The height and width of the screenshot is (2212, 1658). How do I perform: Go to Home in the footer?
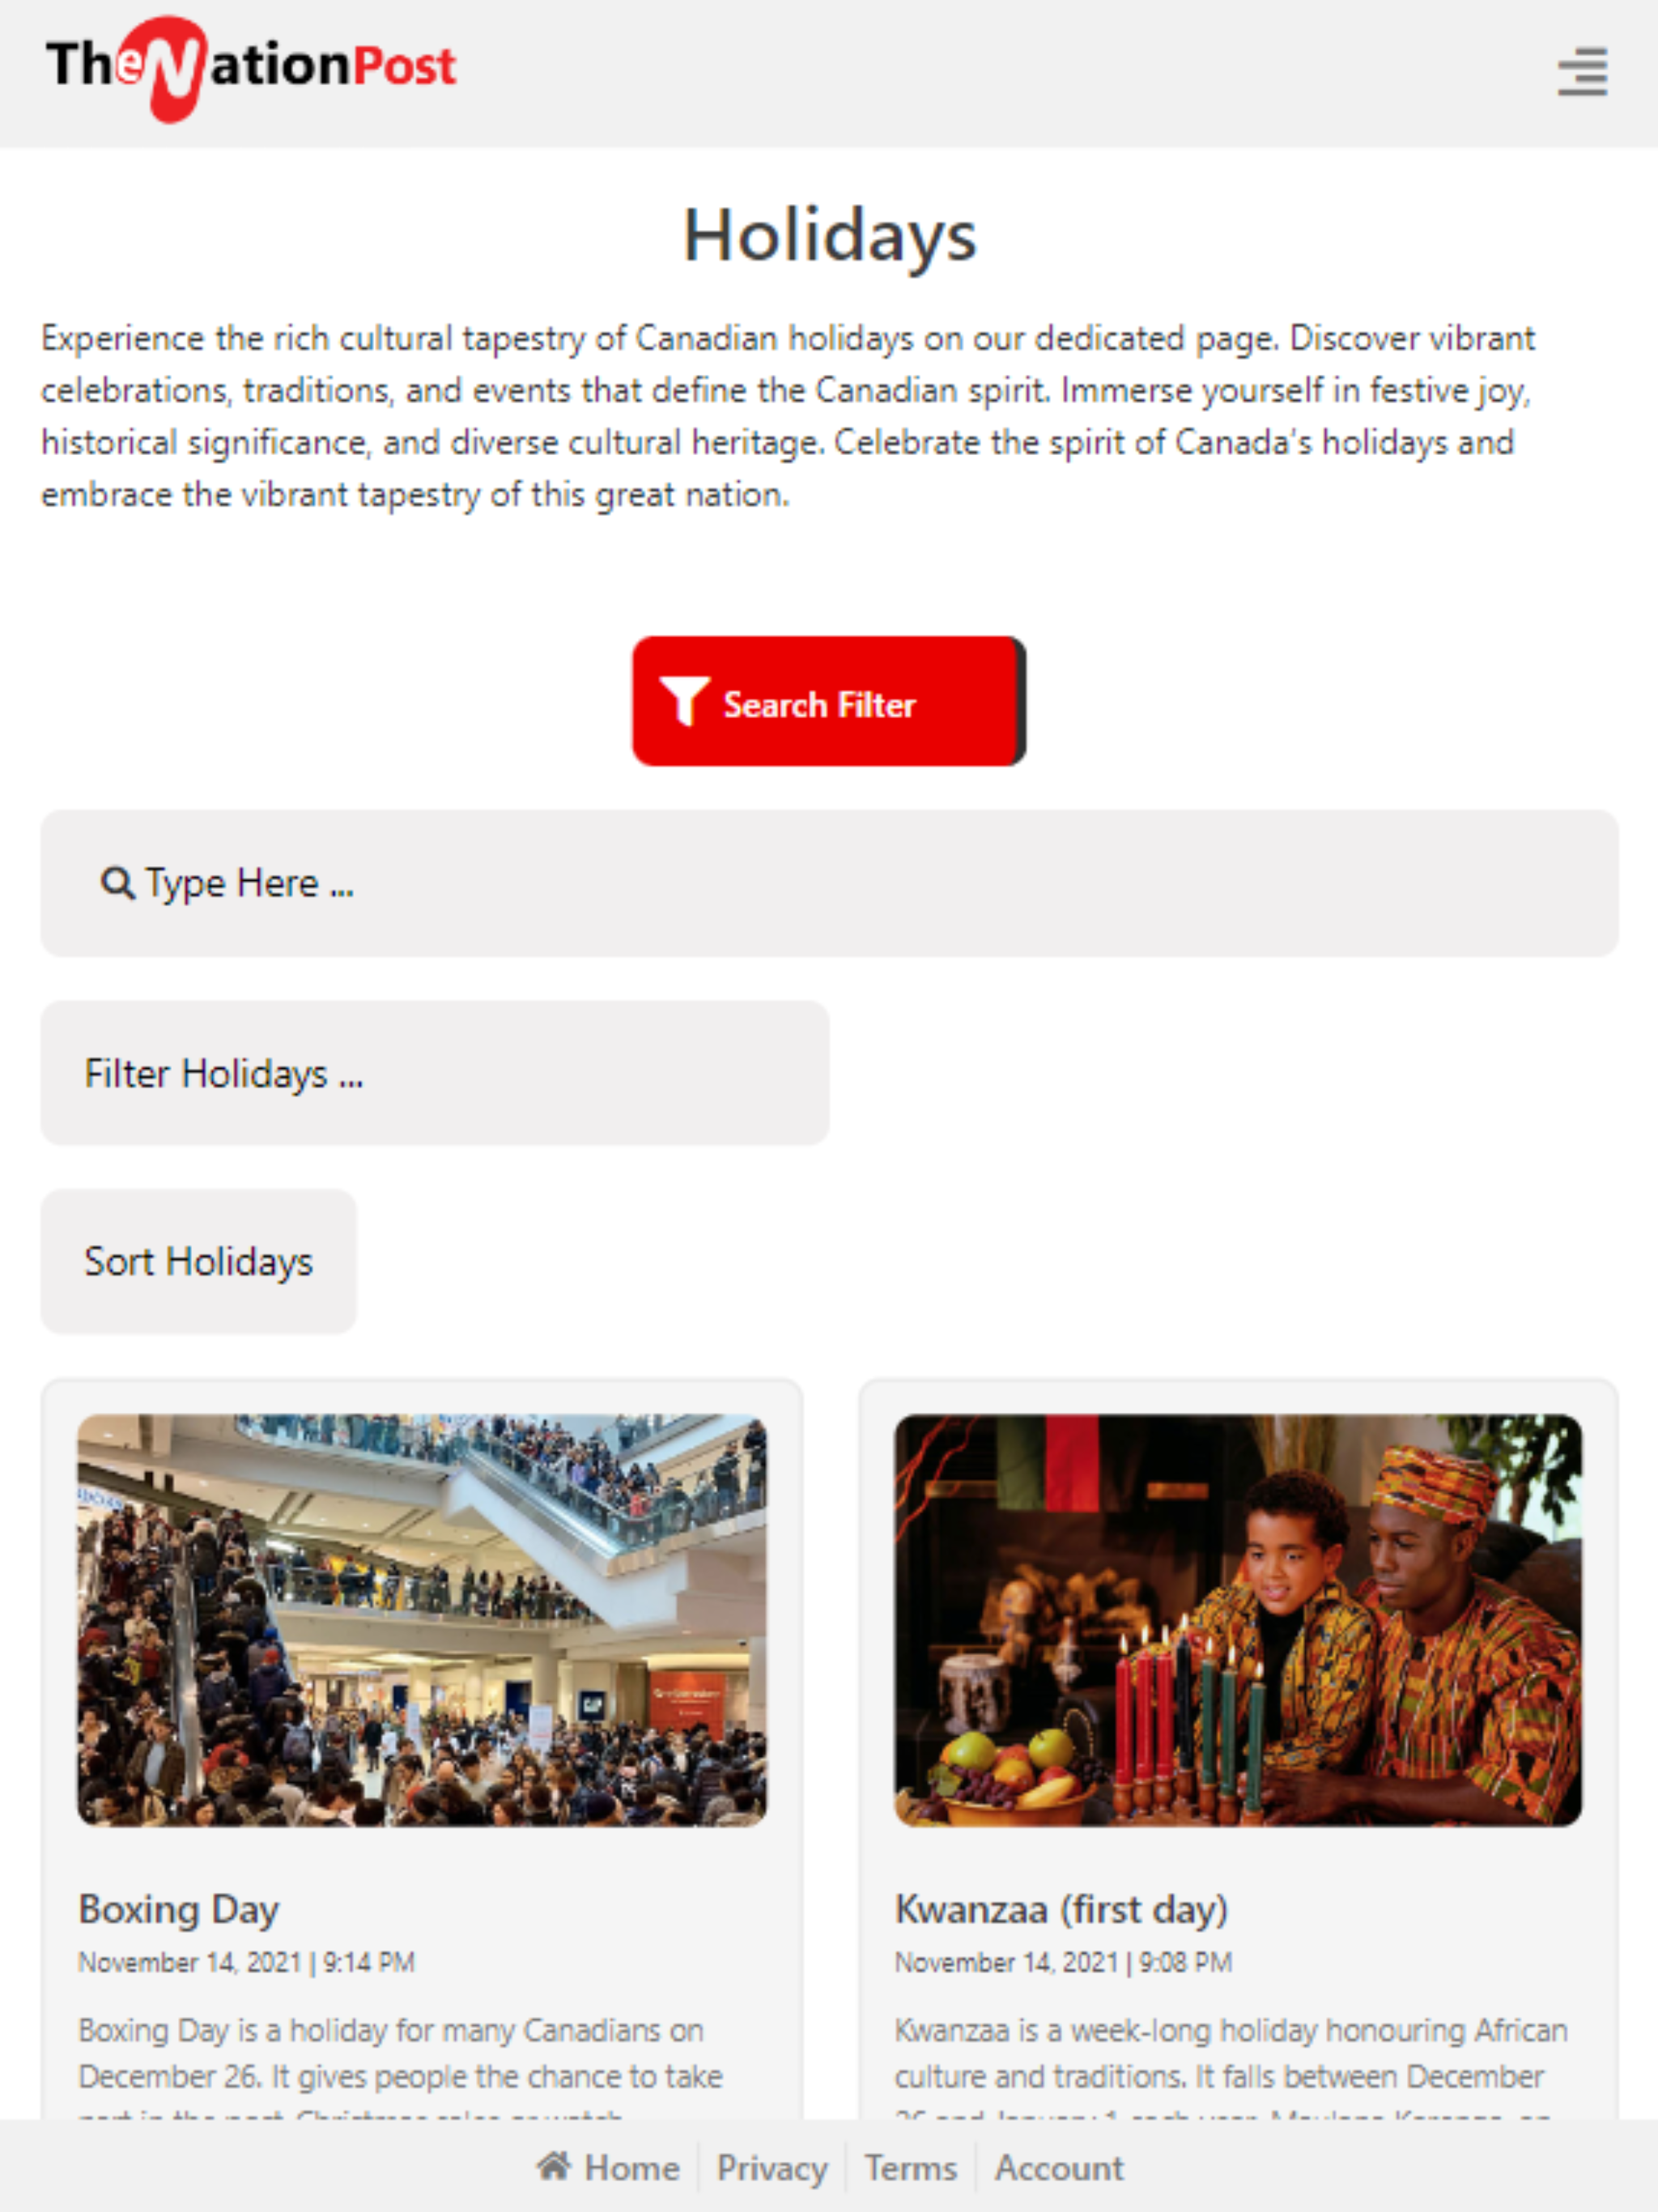tap(608, 2167)
